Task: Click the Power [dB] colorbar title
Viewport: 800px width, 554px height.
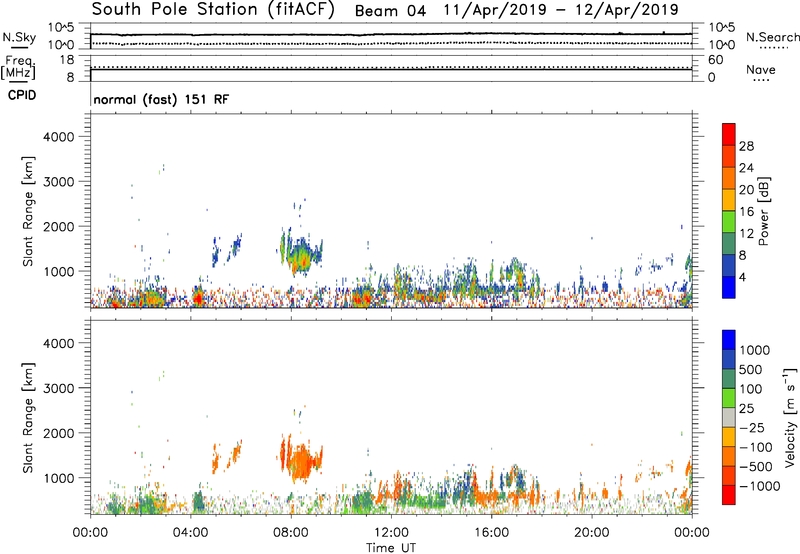Action: pyautogui.click(x=763, y=211)
